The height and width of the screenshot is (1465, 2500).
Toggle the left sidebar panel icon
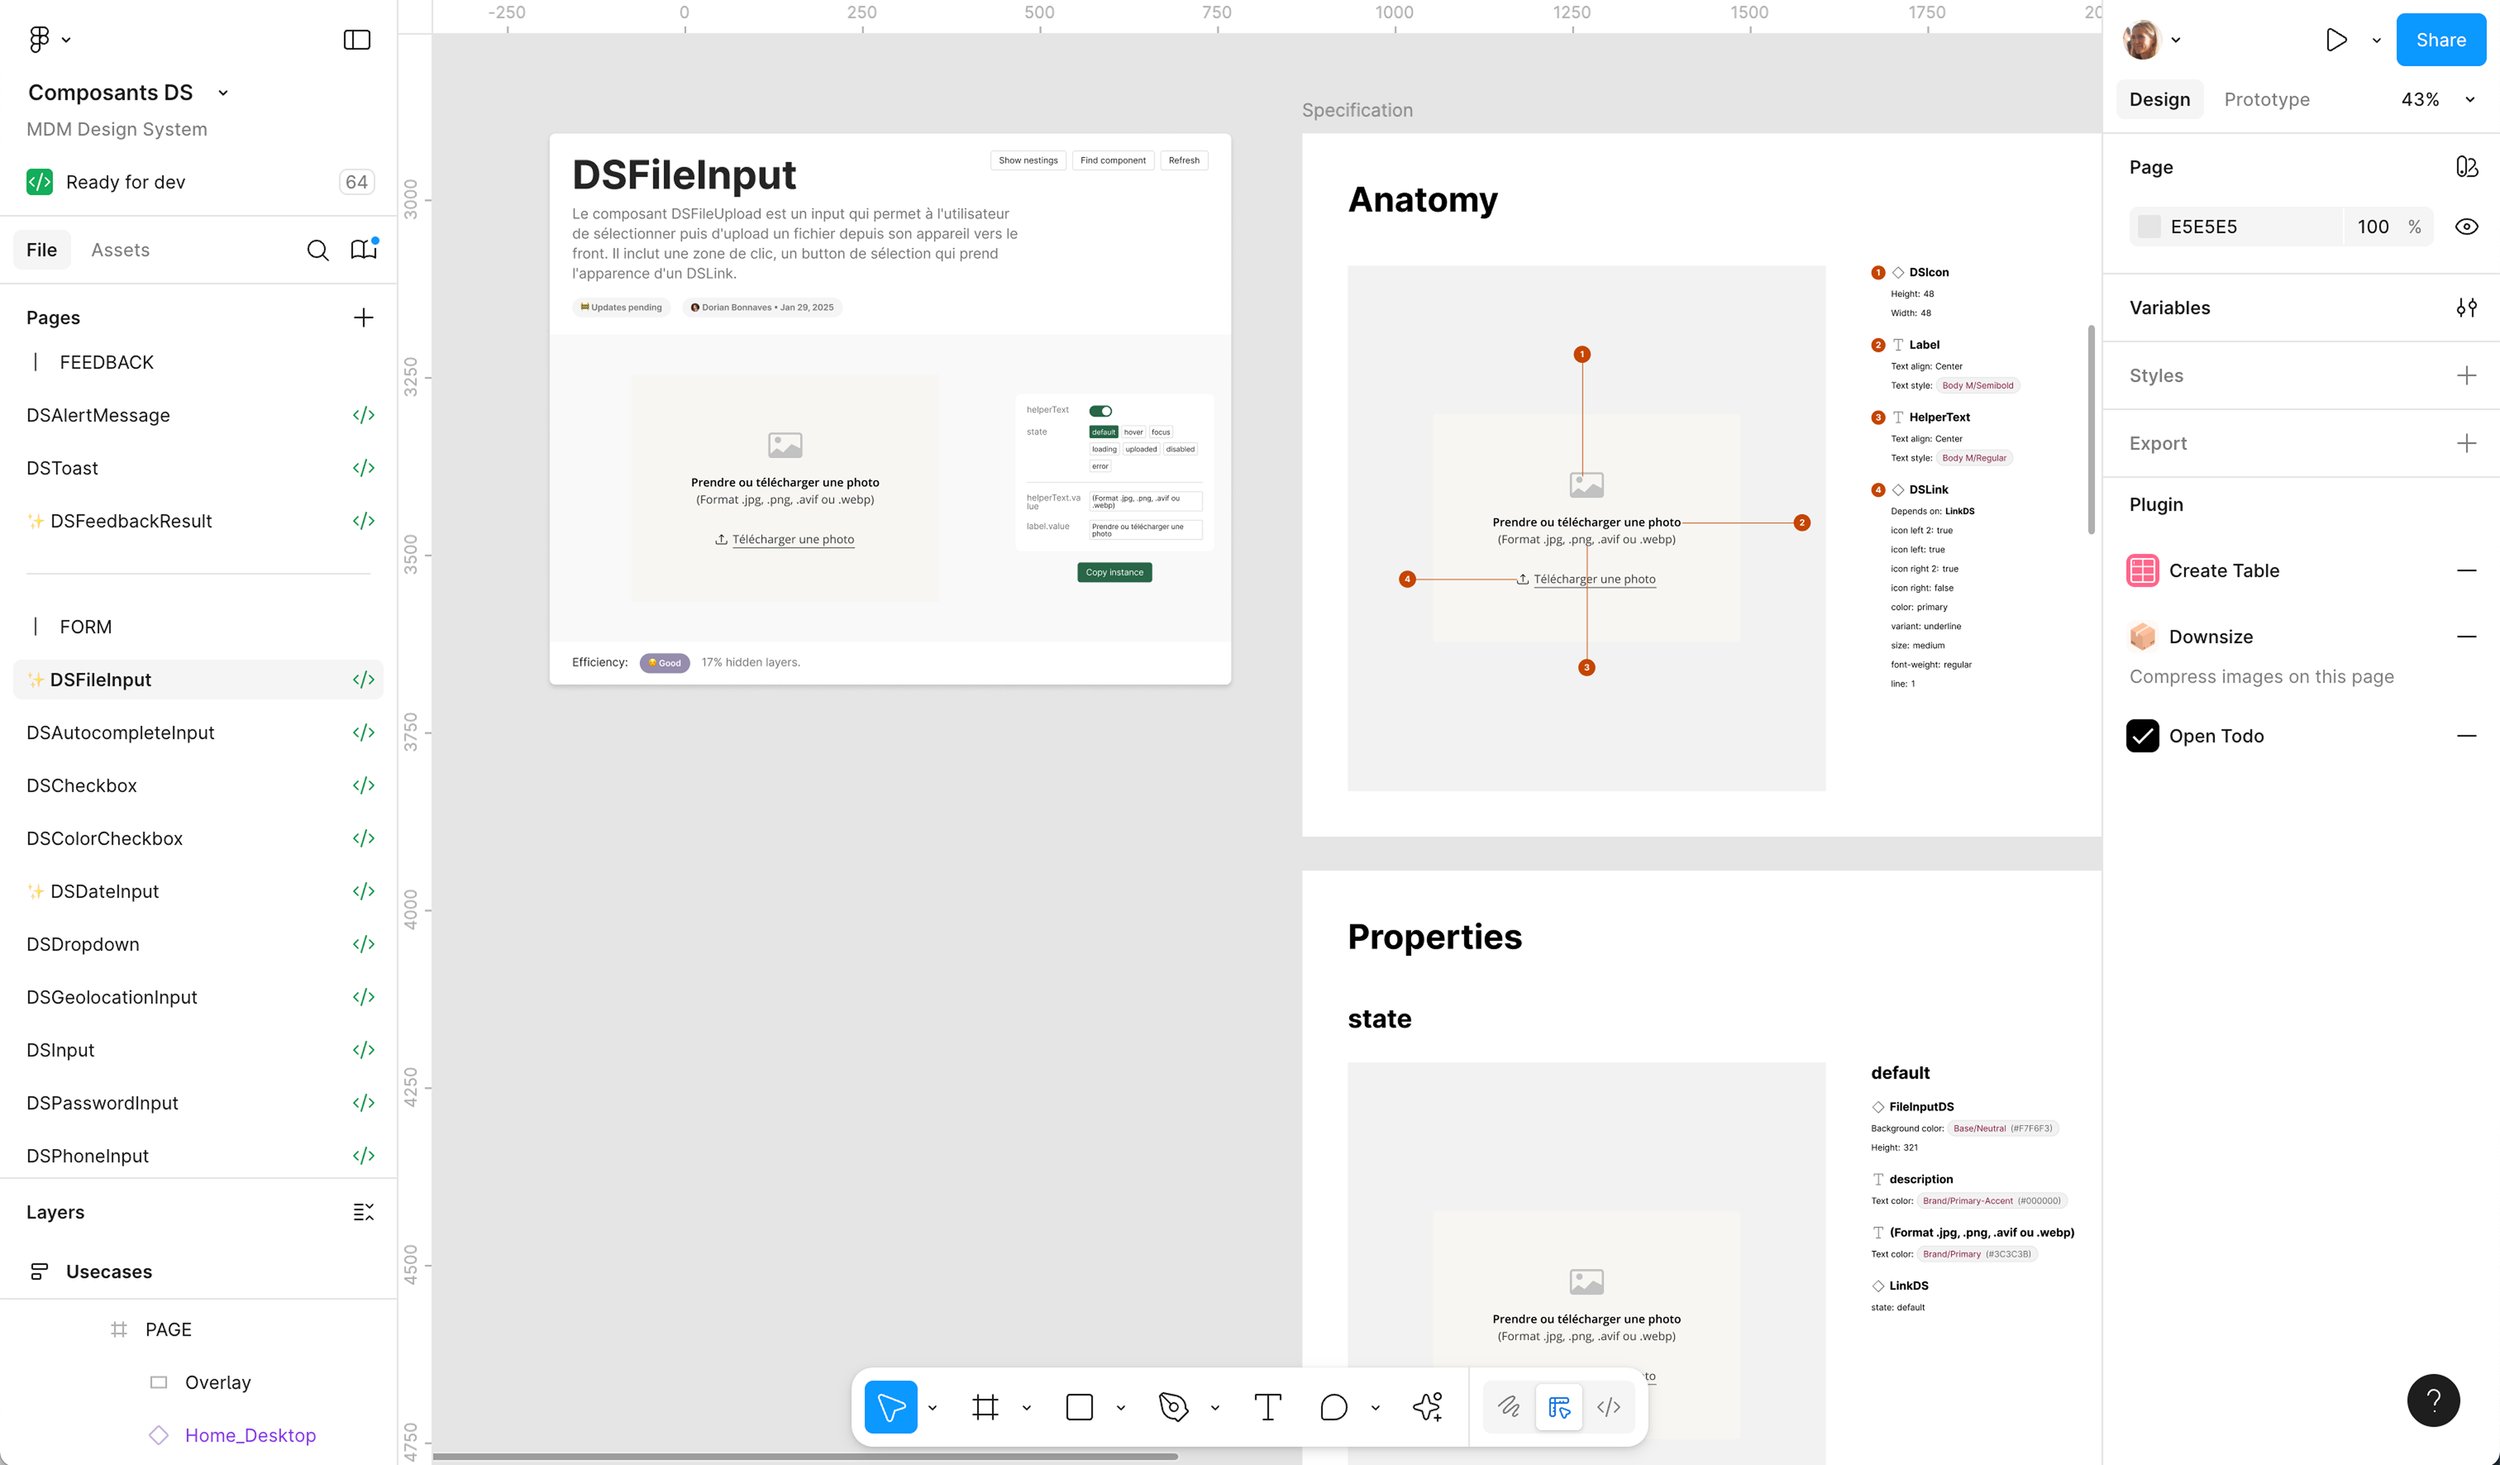(357, 40)
